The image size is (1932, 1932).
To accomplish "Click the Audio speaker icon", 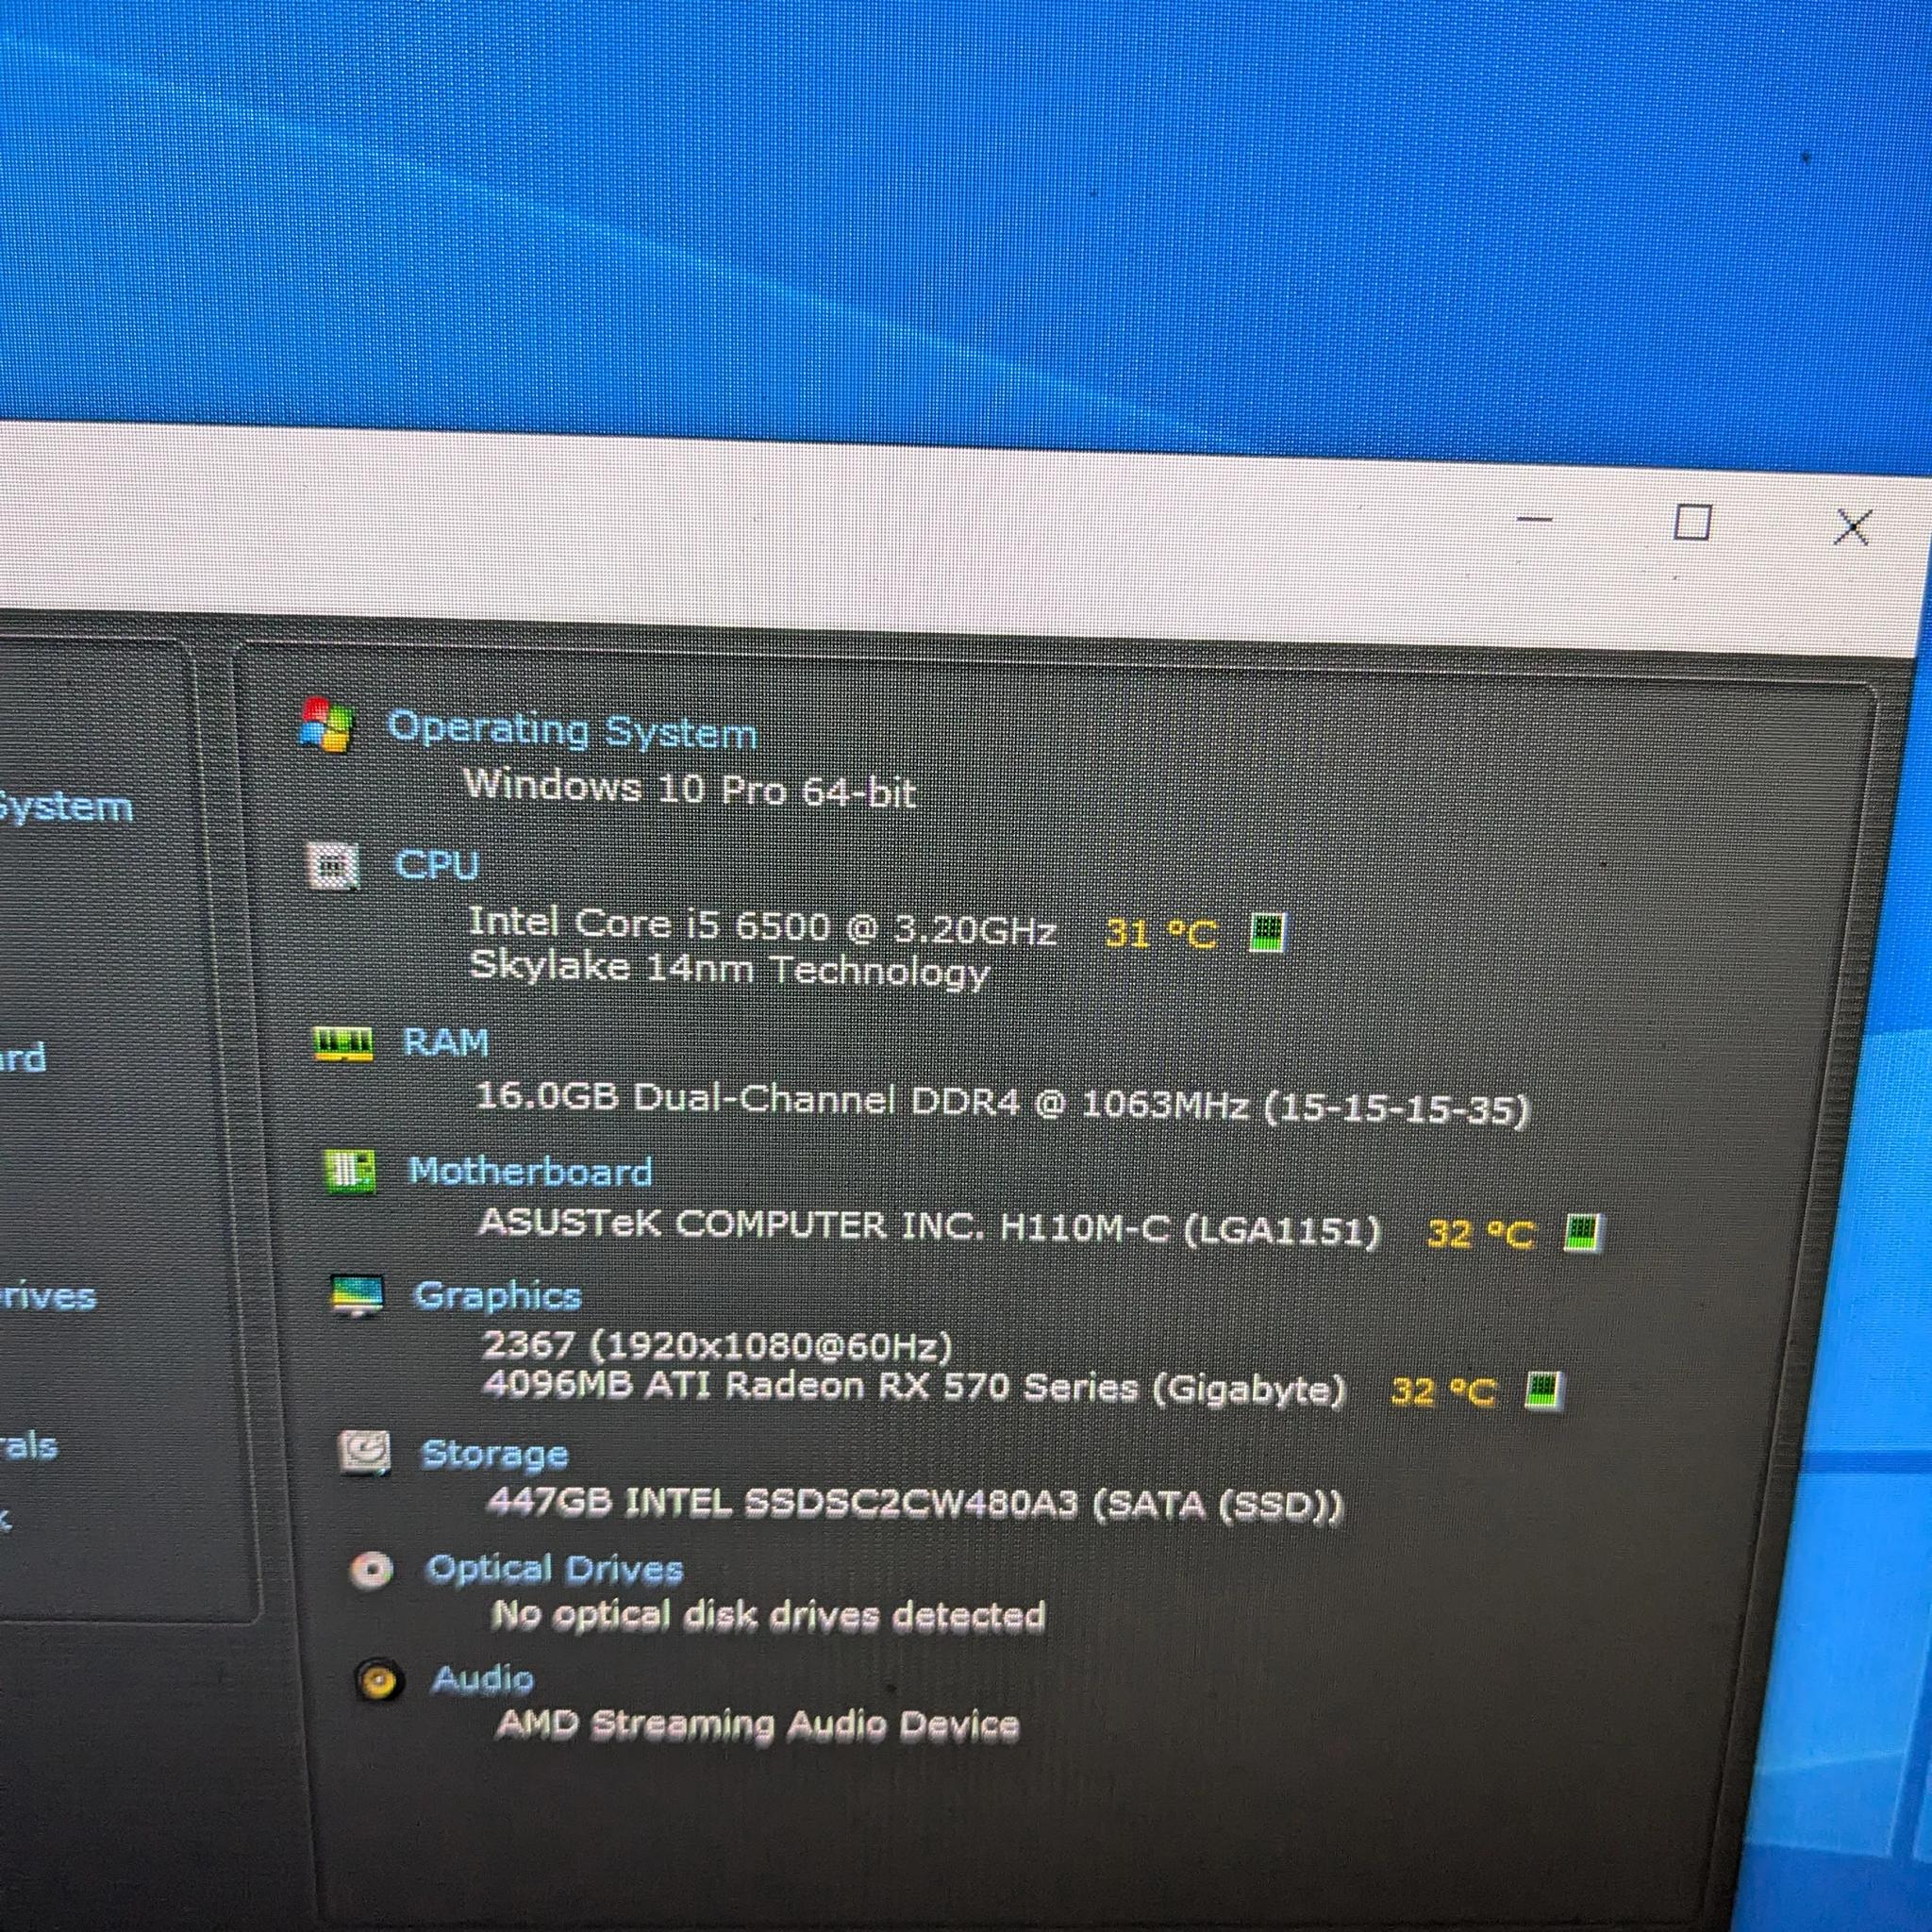I will [x=380, y=1680].
